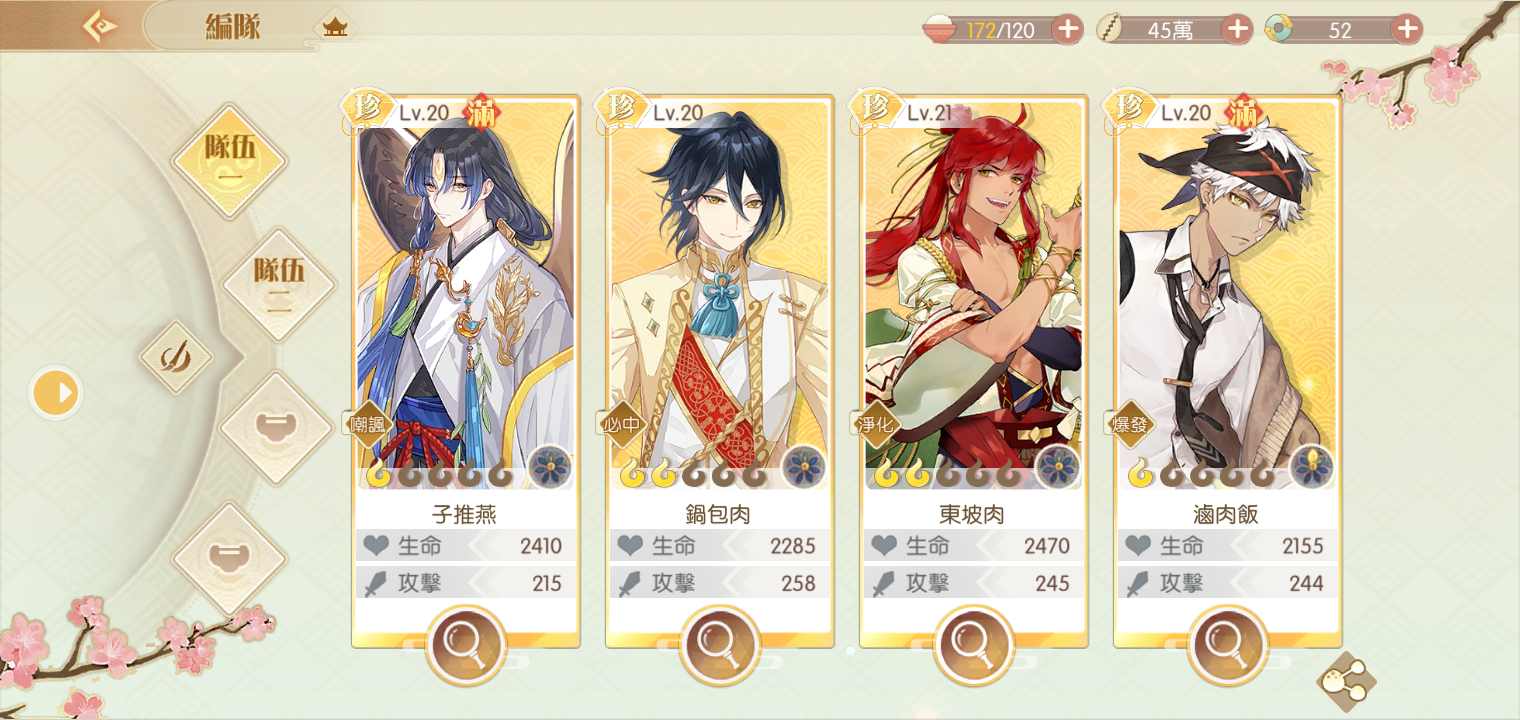Select the fourth locked team slot

tap(230, 557)
